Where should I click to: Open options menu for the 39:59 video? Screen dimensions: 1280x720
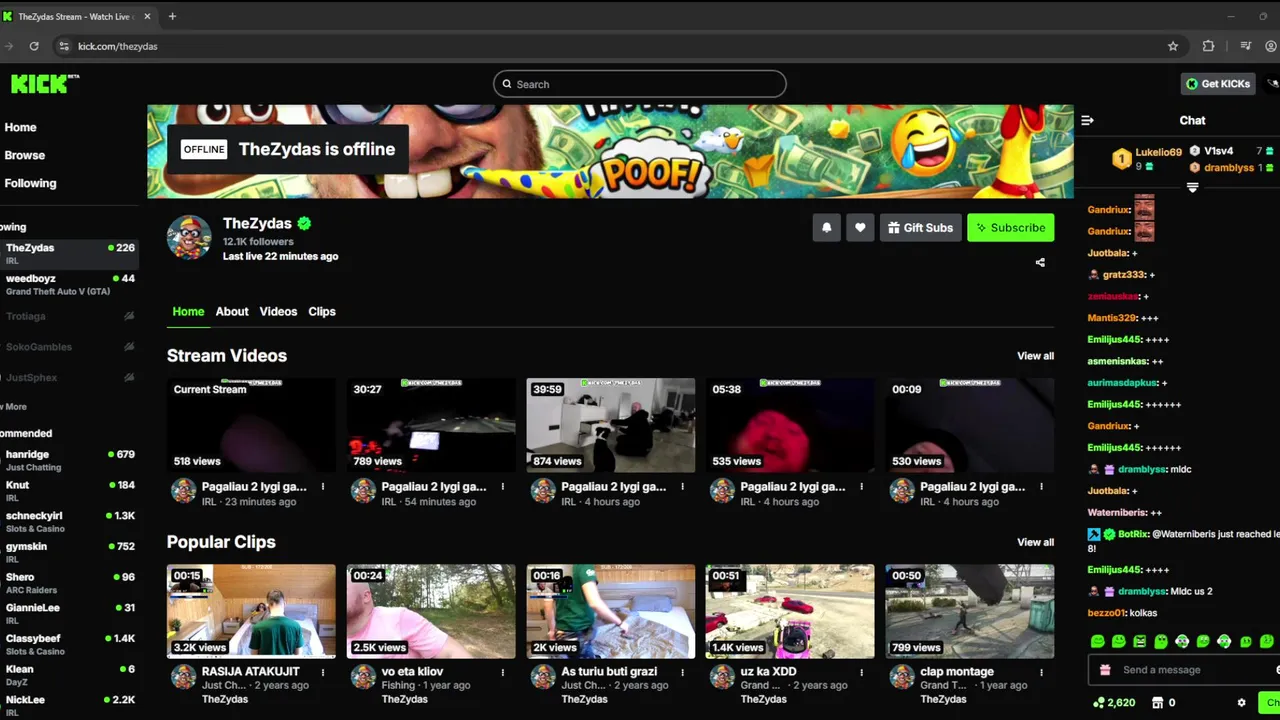click(682, 487)
